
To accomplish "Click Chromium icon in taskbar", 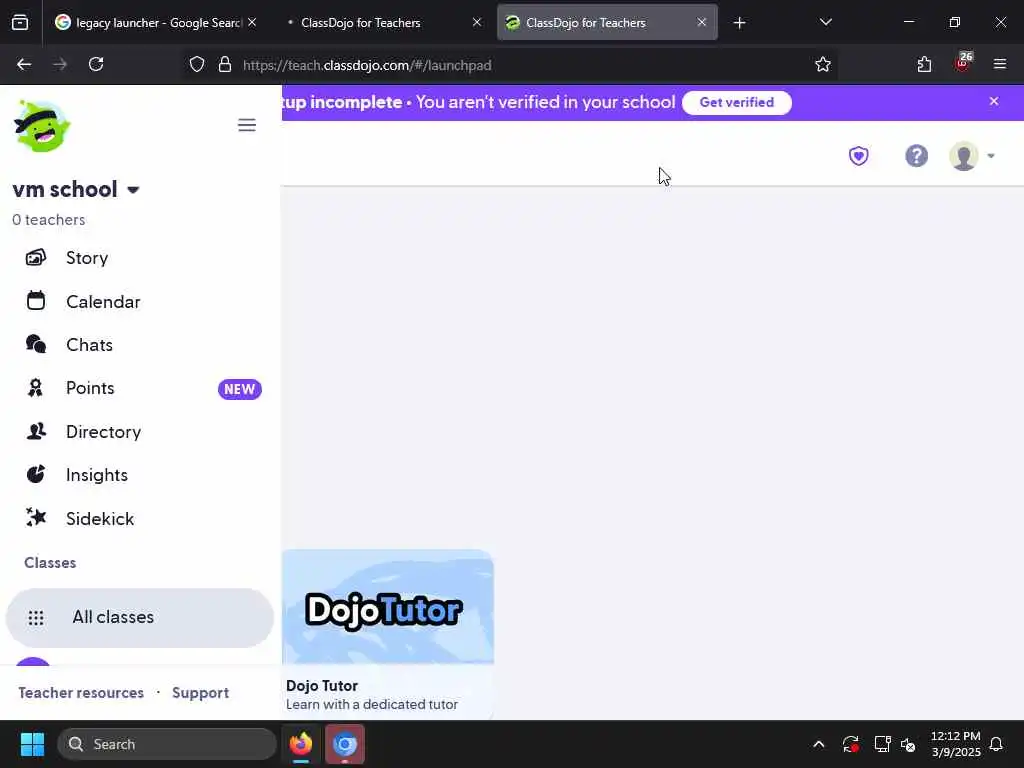I will [345, 744].
